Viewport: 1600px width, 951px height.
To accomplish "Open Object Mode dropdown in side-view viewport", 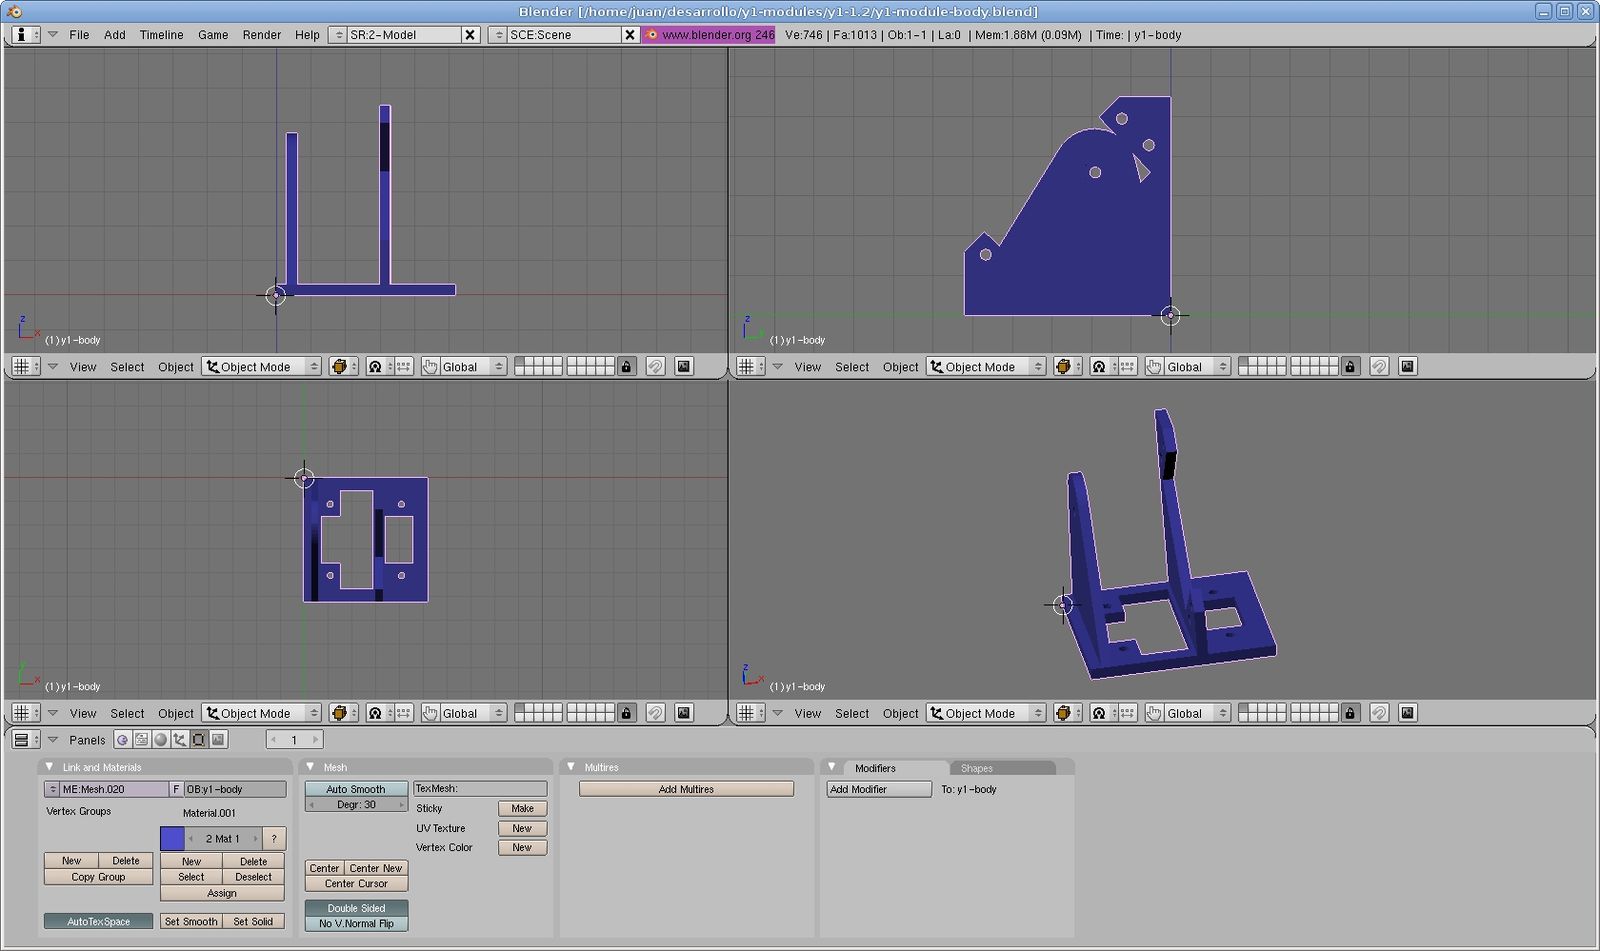I will pyautogui.click(x=985, y=367).
